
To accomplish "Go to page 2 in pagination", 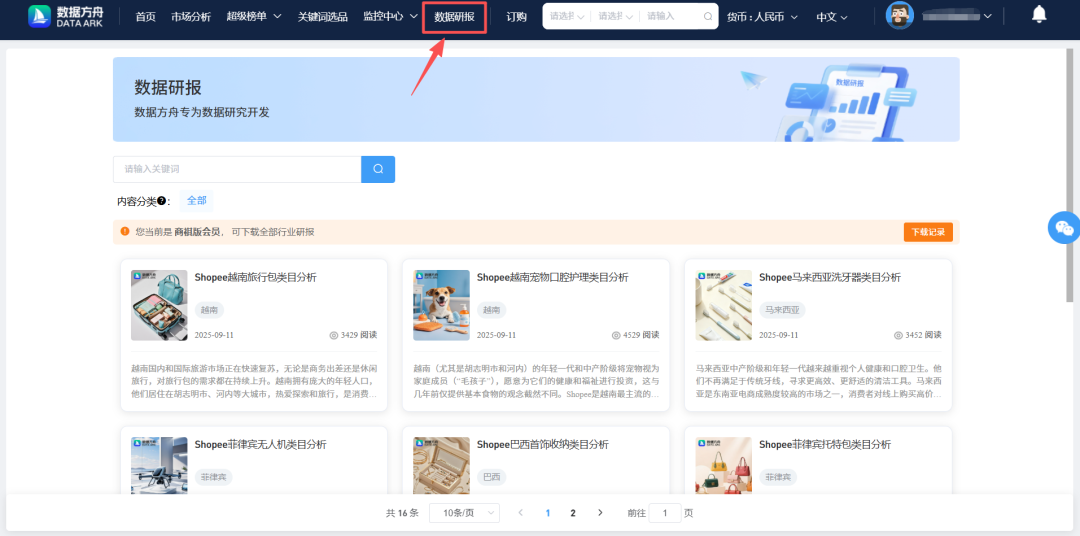I will (x=573, y=513).
